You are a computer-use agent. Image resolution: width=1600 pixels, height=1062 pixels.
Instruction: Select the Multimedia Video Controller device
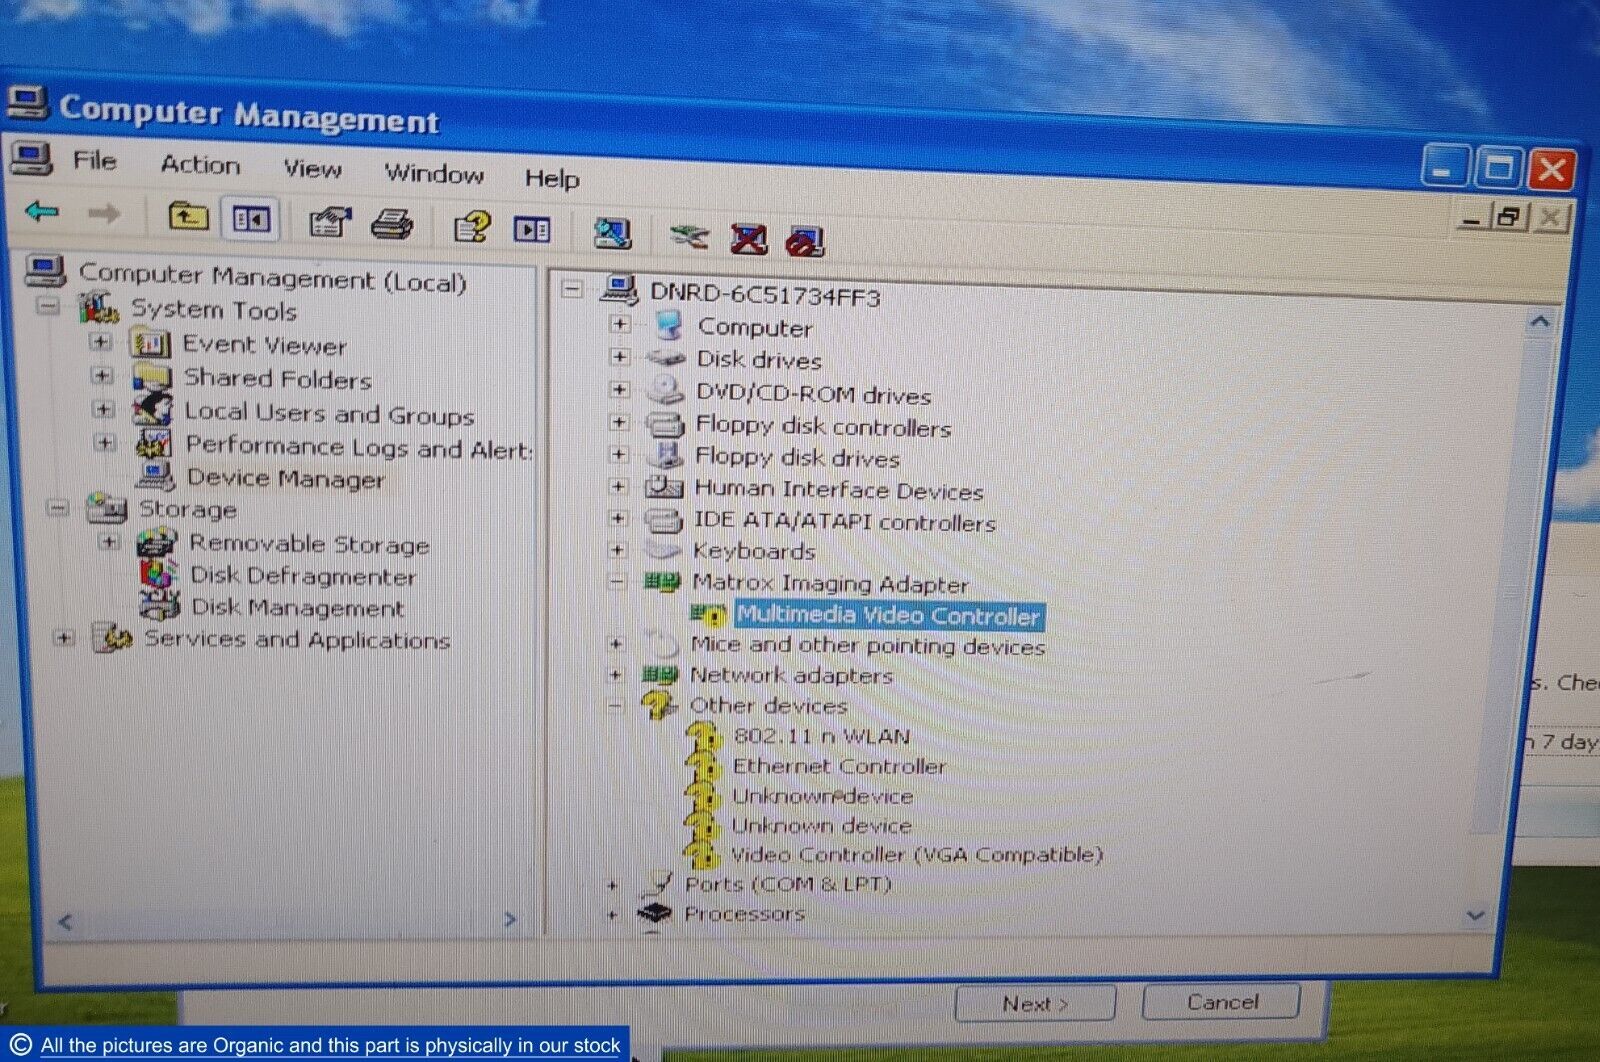coord(889,616)
